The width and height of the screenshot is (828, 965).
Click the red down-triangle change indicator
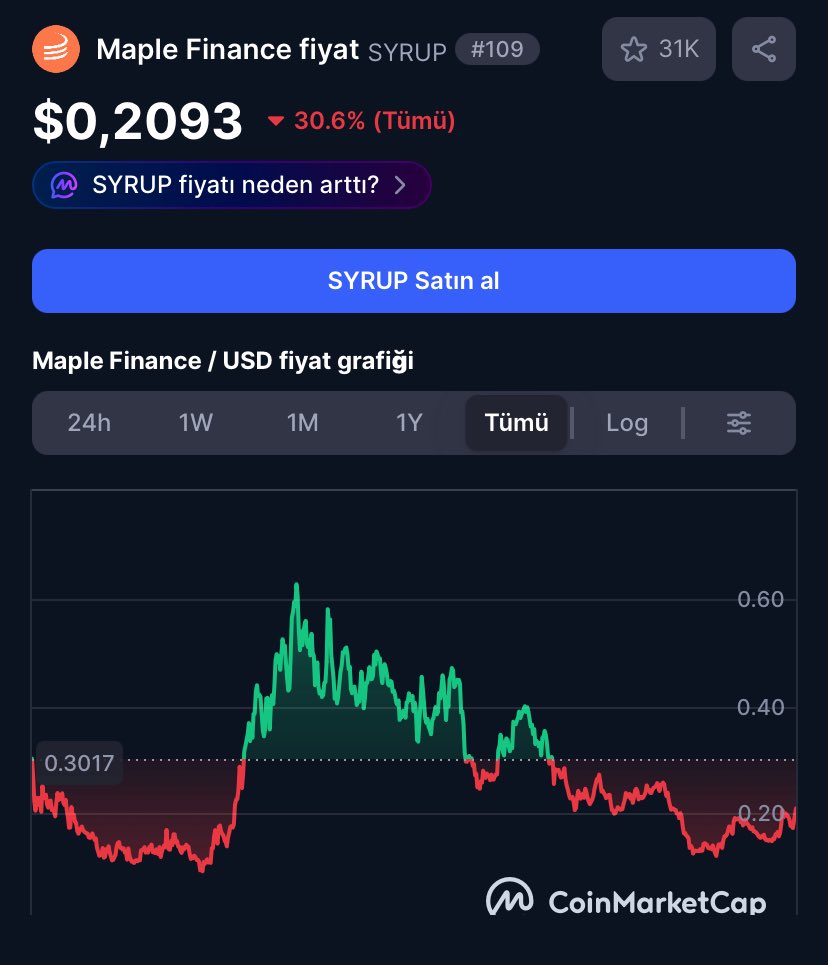[276, 121]
